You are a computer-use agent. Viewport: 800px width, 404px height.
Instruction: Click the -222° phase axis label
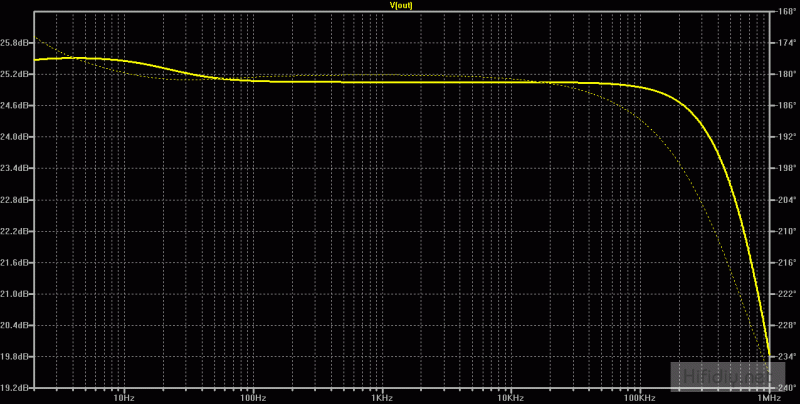click(x=784, y=294)
